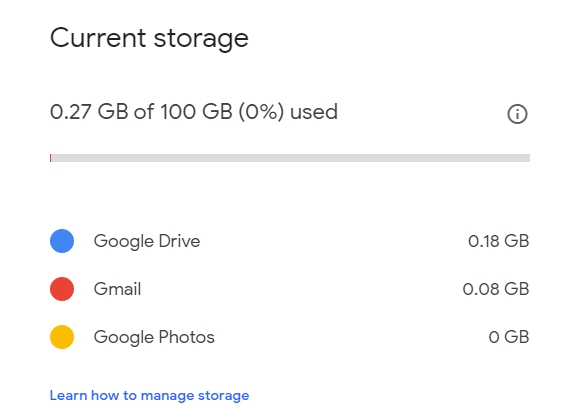Click the word storage in the heading
The width and height of the screenshot is (587, 408).
201,39
